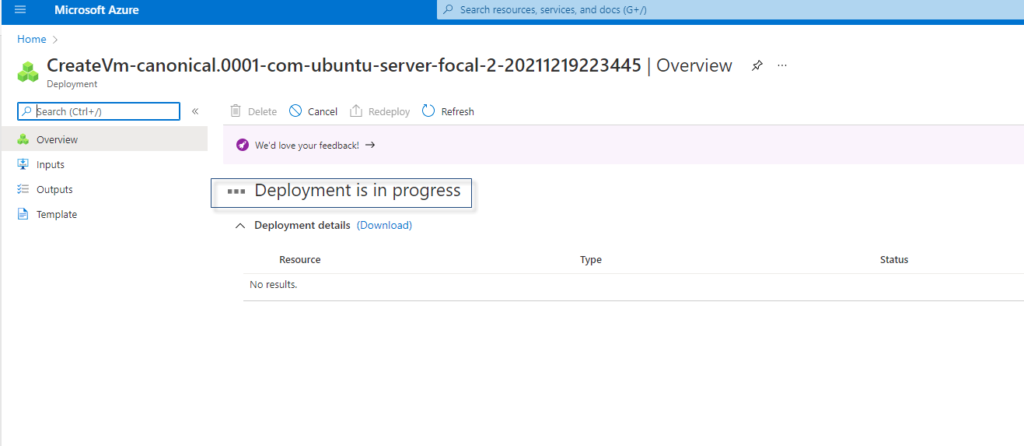Refresh the deployment overview
Viewport: 1024px width, 446px height.
point(448,112)
